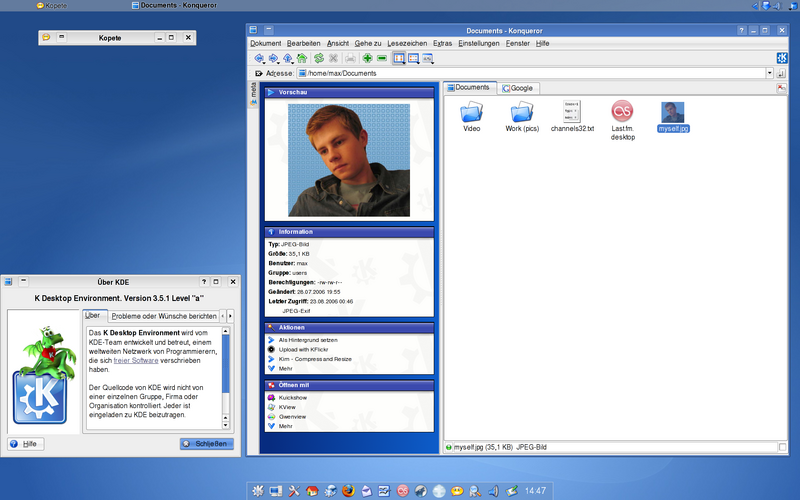The image size is (800, 500).
Task: Switch to list view mode
Action: tap(413, 58)
